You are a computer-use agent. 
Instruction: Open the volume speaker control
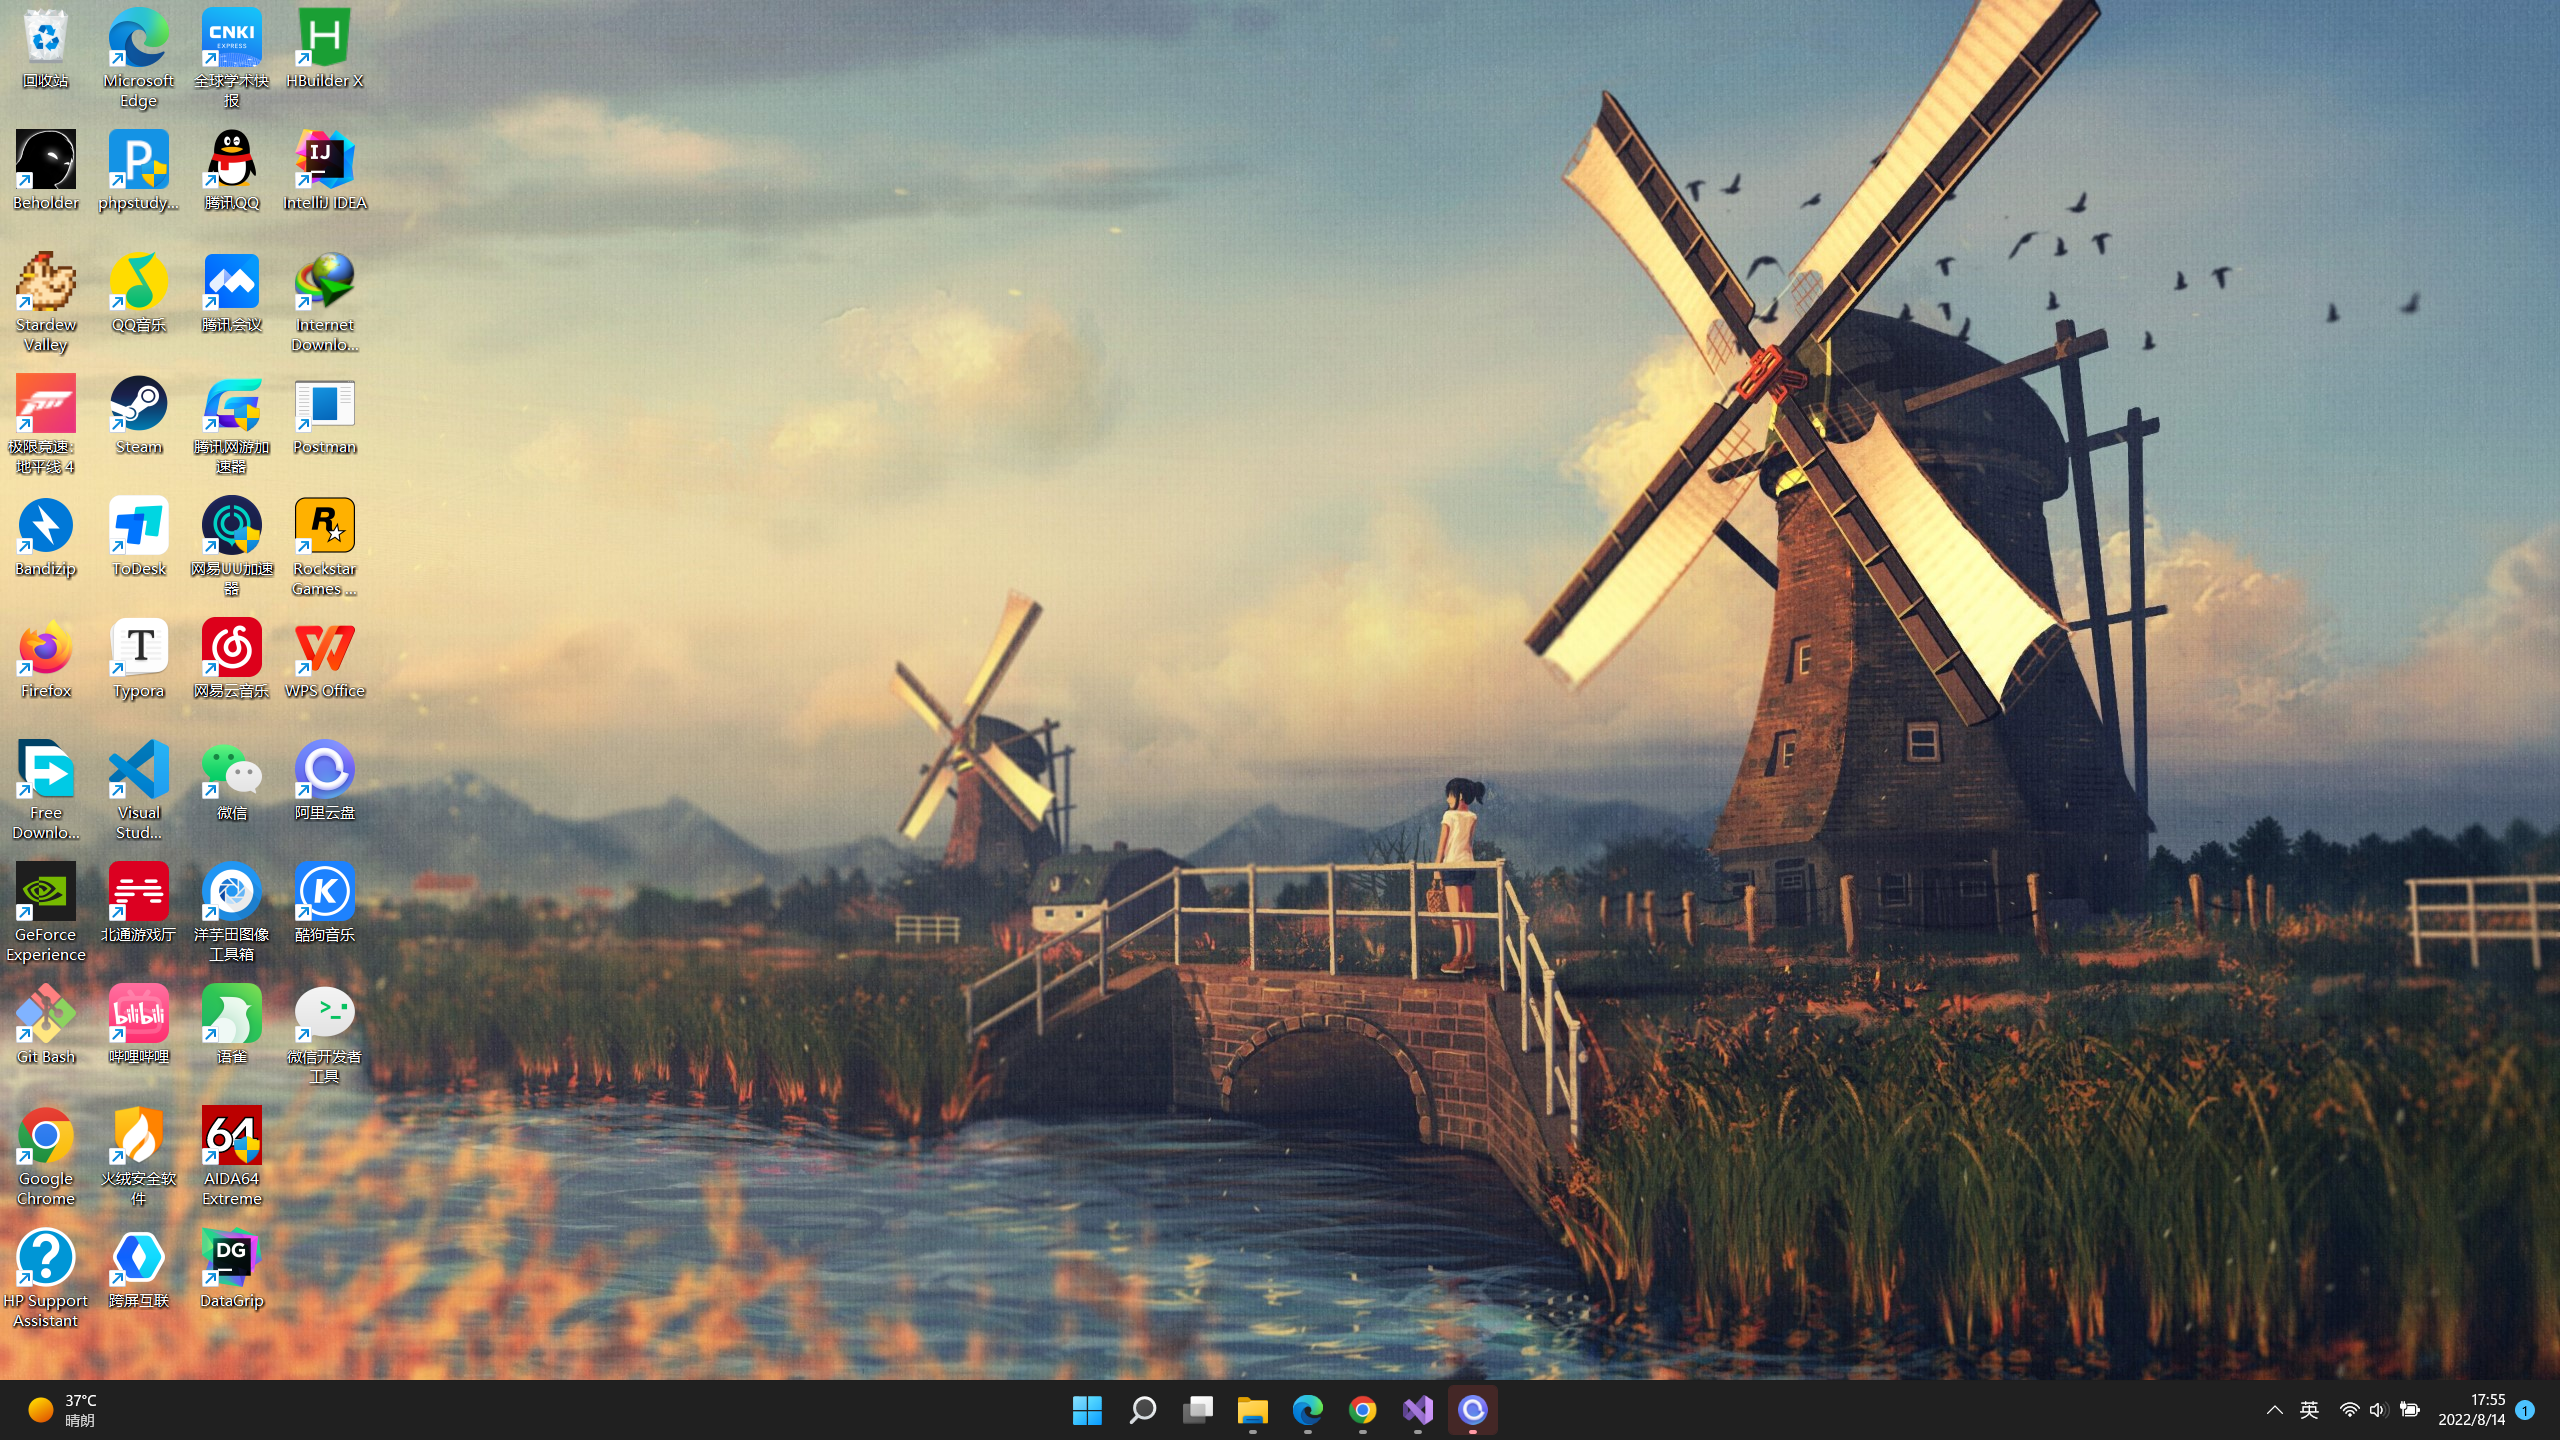(x=2378, y=1410)
